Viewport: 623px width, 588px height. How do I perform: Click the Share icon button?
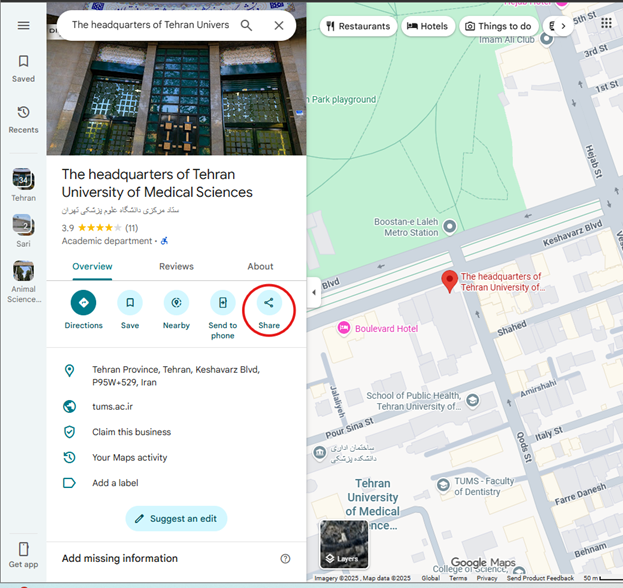(x=269, y=303)
